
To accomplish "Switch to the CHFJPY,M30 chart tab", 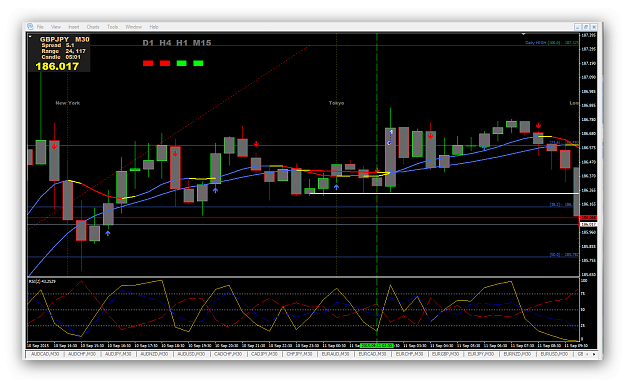I will pyautogui.click(x=299, y=354).
